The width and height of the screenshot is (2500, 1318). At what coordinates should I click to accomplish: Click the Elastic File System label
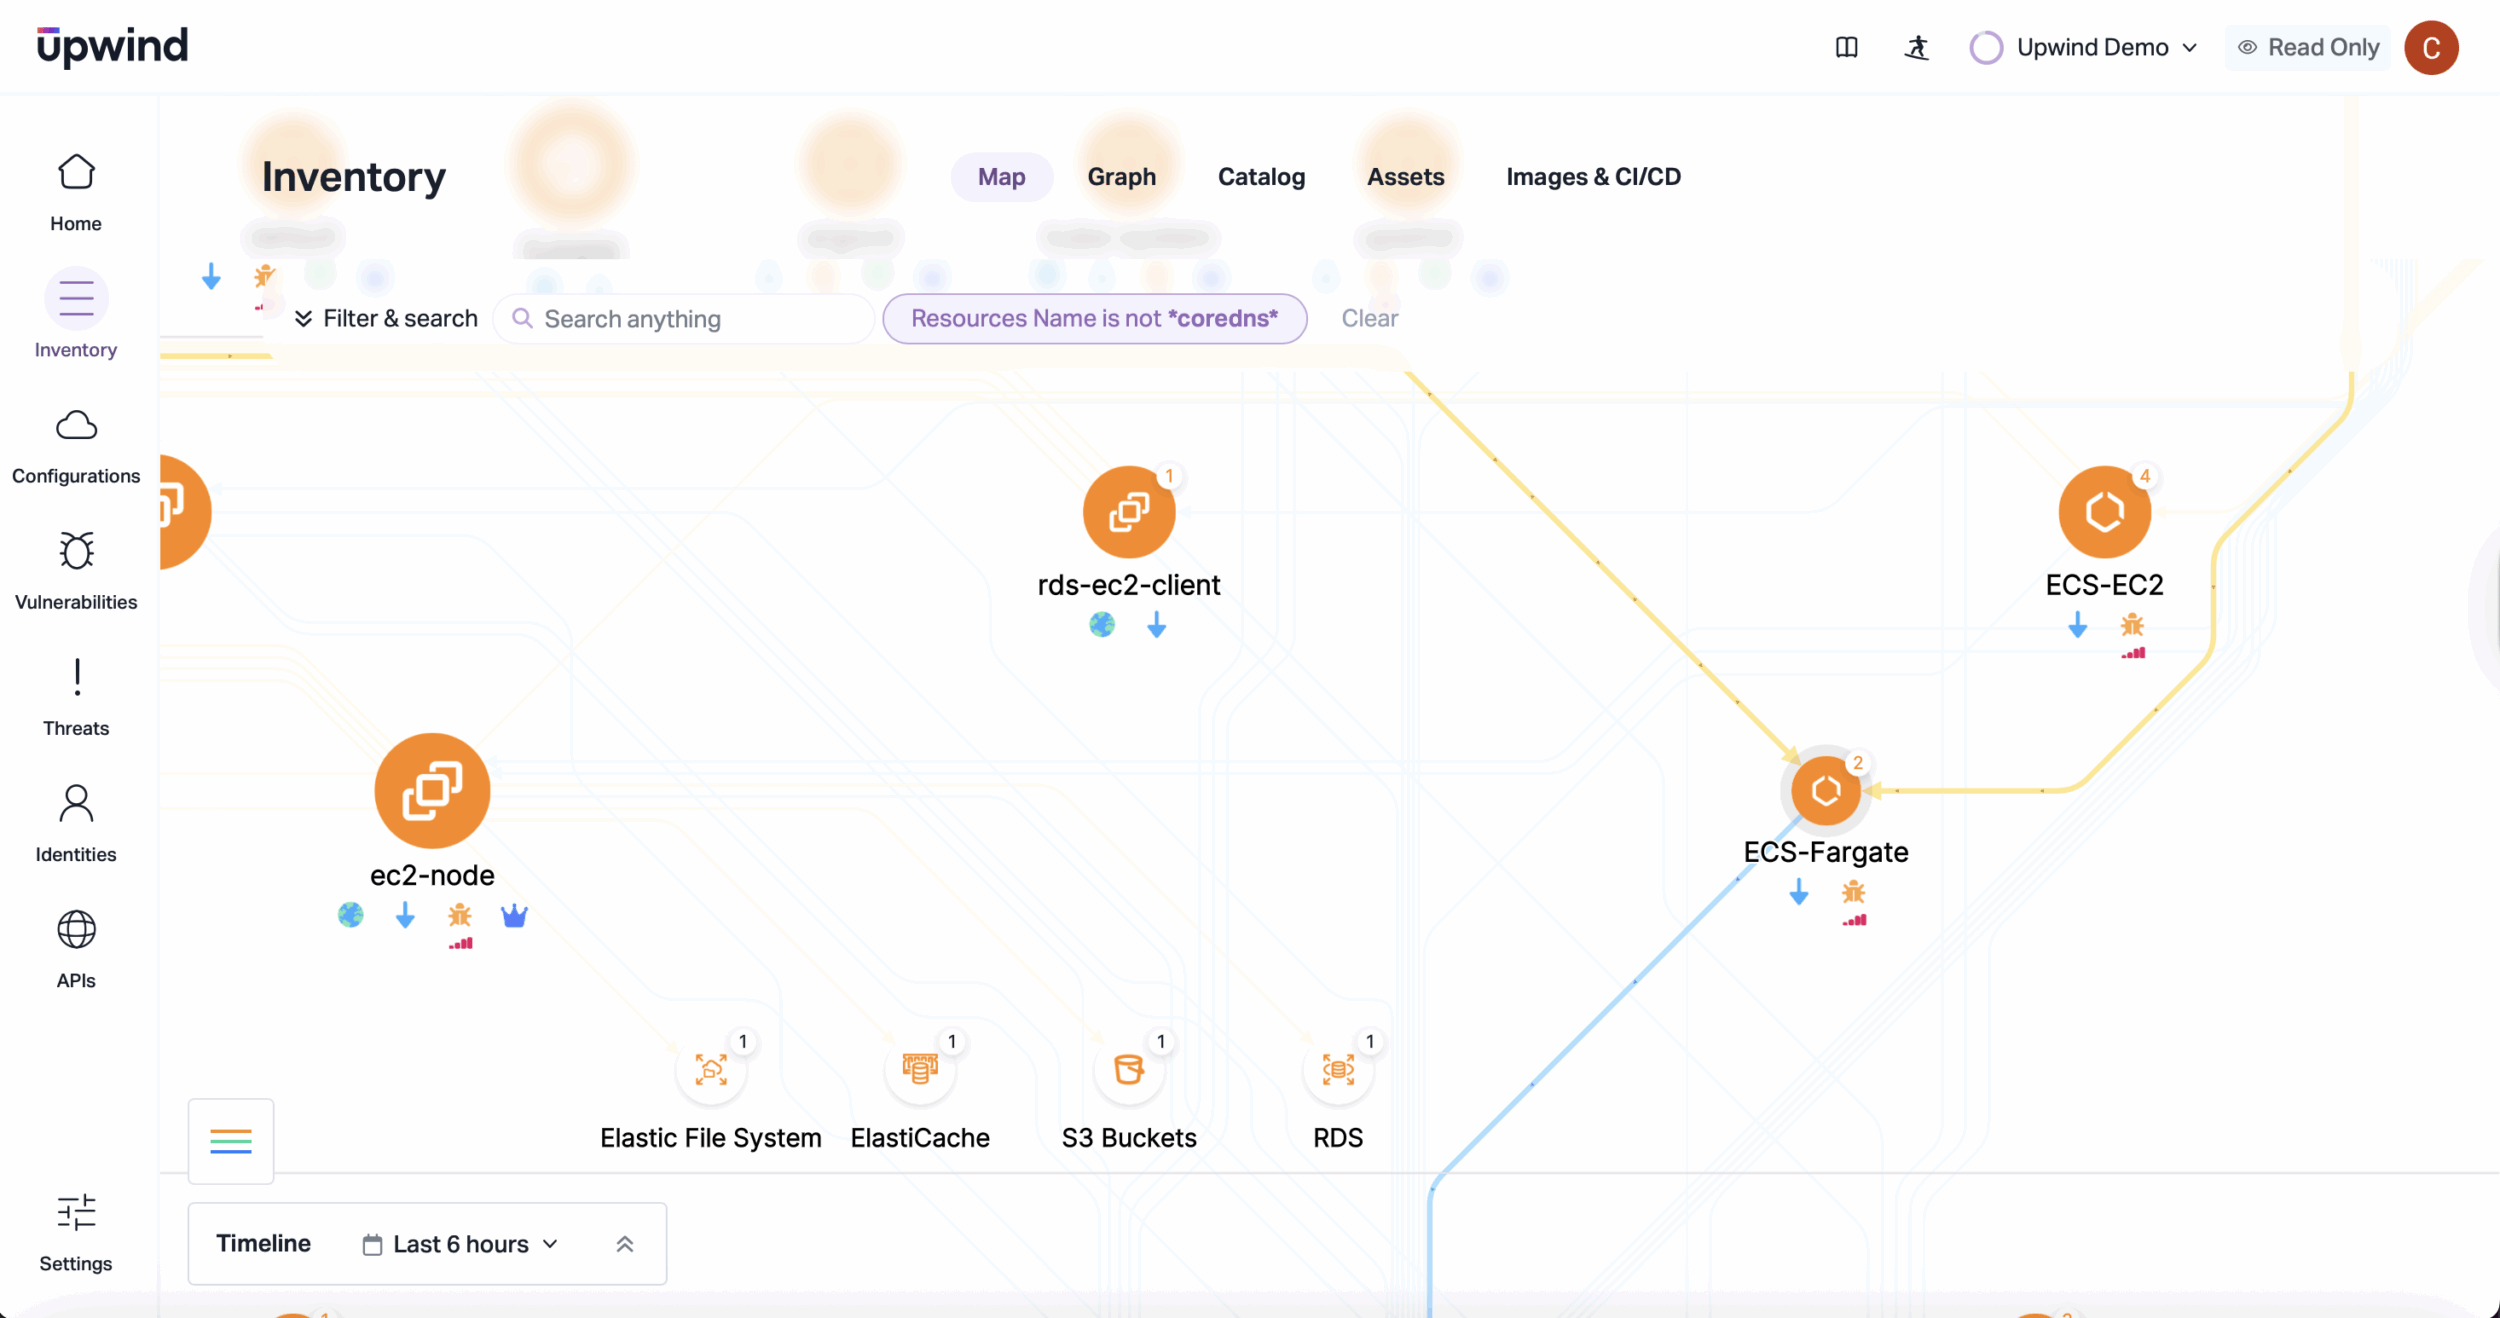coord(710,1137)
